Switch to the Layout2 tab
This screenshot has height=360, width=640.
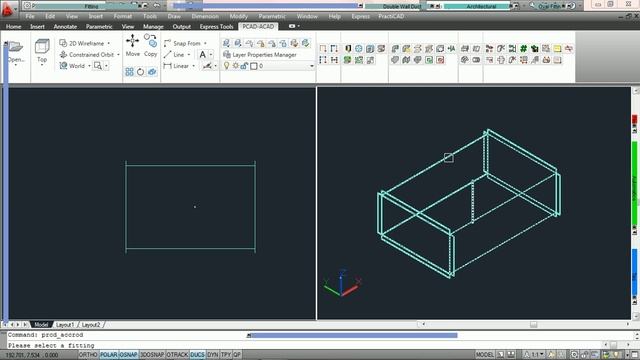[x=91, y=325]
